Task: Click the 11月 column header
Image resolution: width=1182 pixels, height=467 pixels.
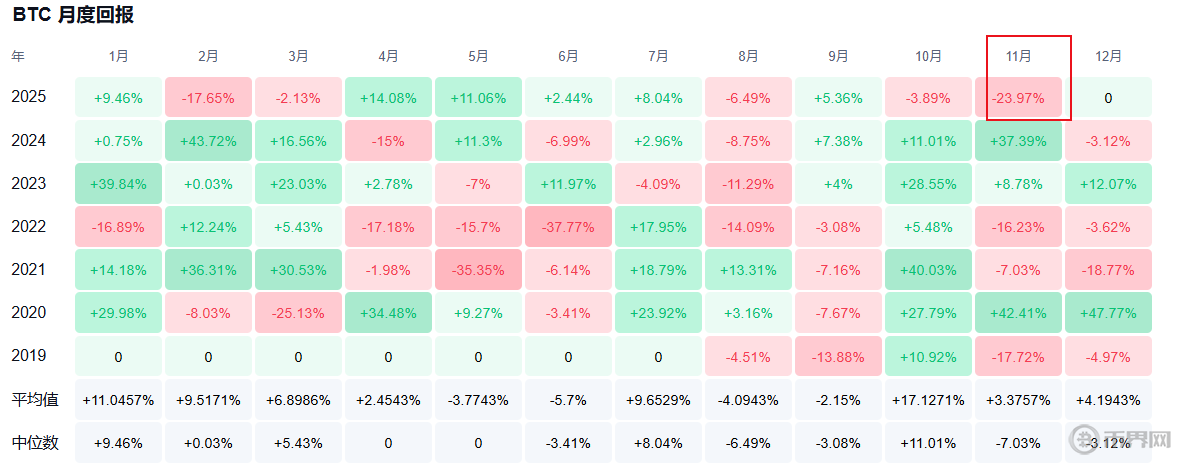Action: (x=1018, y=56)
